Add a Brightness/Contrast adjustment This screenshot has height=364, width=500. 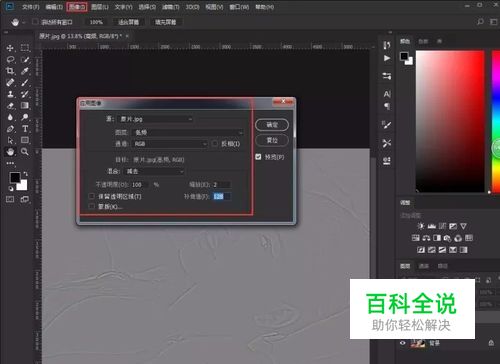click(421, 226)
